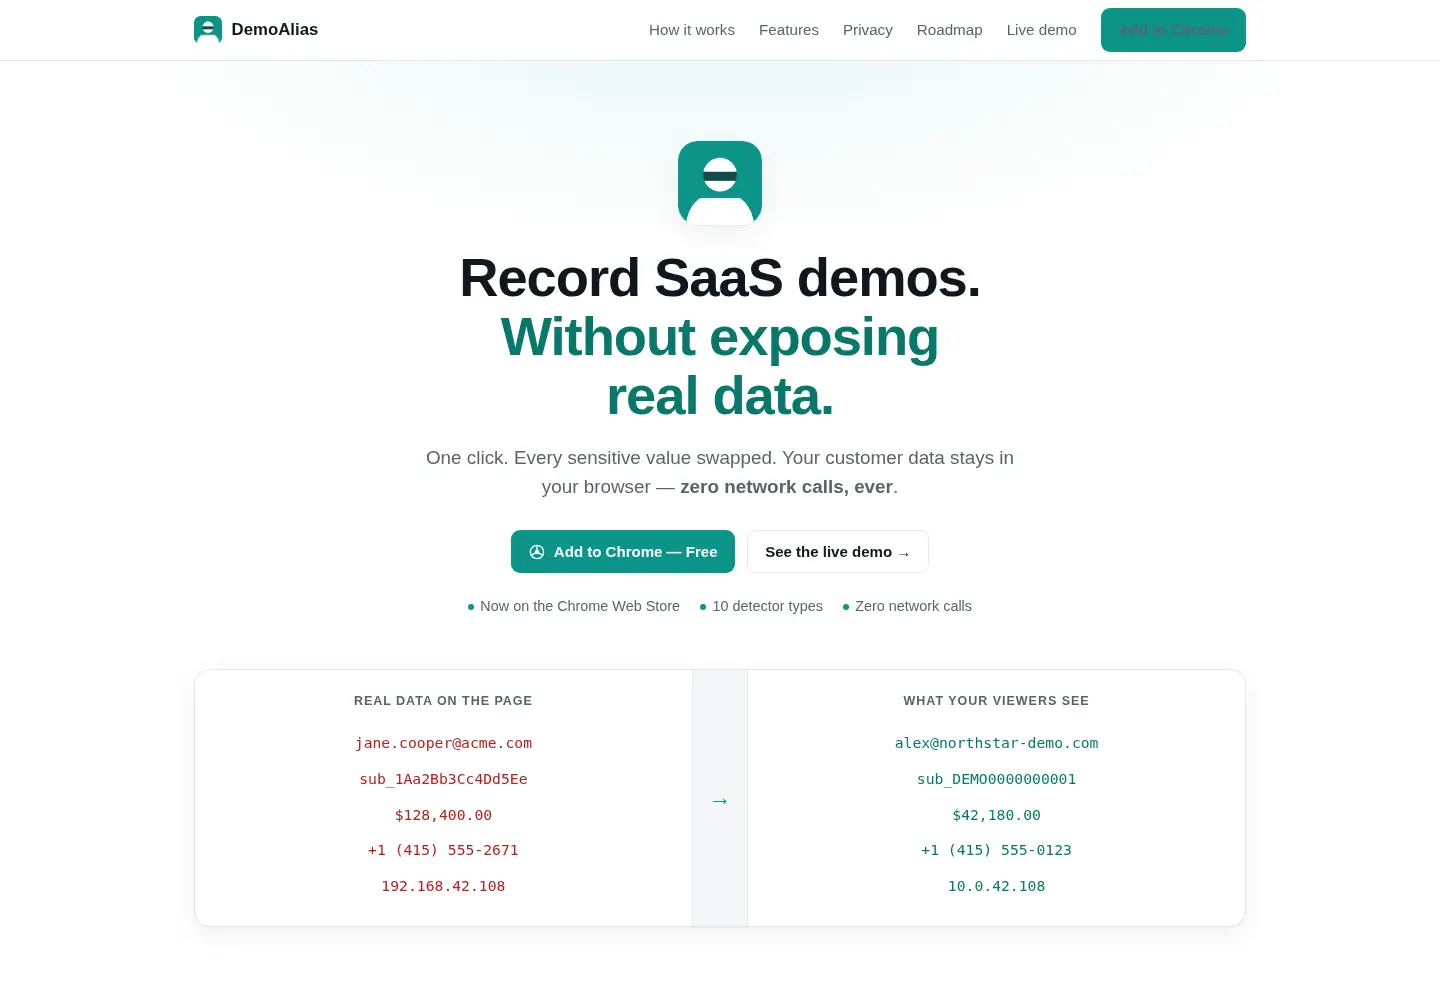Screen dimensions: 1440x1000
Task: Click the phone +1 (415) 555-2671
Action: 443,850
